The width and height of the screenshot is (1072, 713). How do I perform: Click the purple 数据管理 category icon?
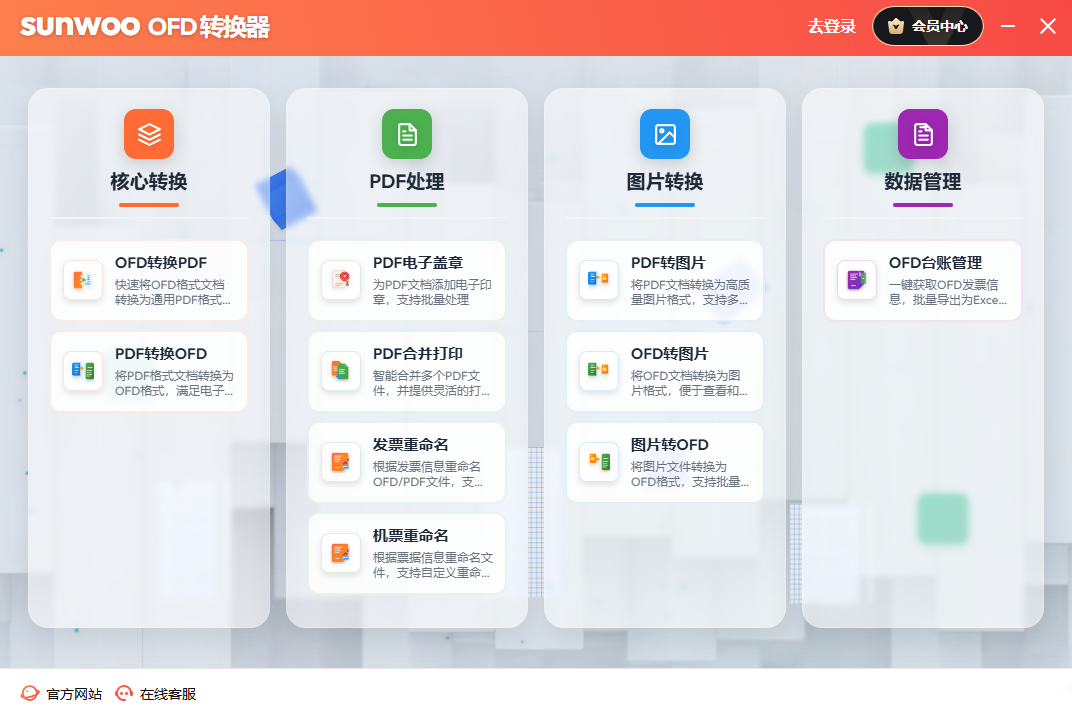pyautogui.click(x=923, y=134)
